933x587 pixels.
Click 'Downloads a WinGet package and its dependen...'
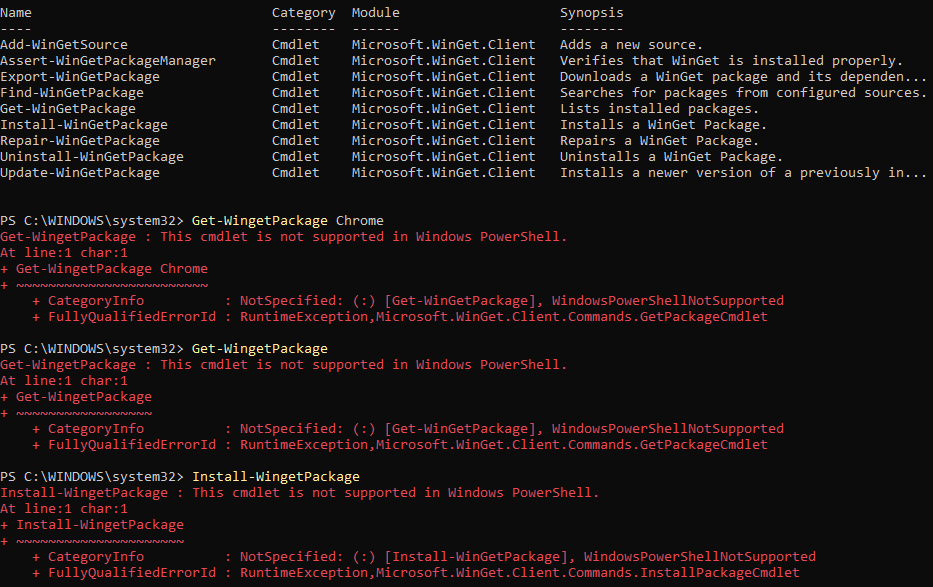[743, 77]
